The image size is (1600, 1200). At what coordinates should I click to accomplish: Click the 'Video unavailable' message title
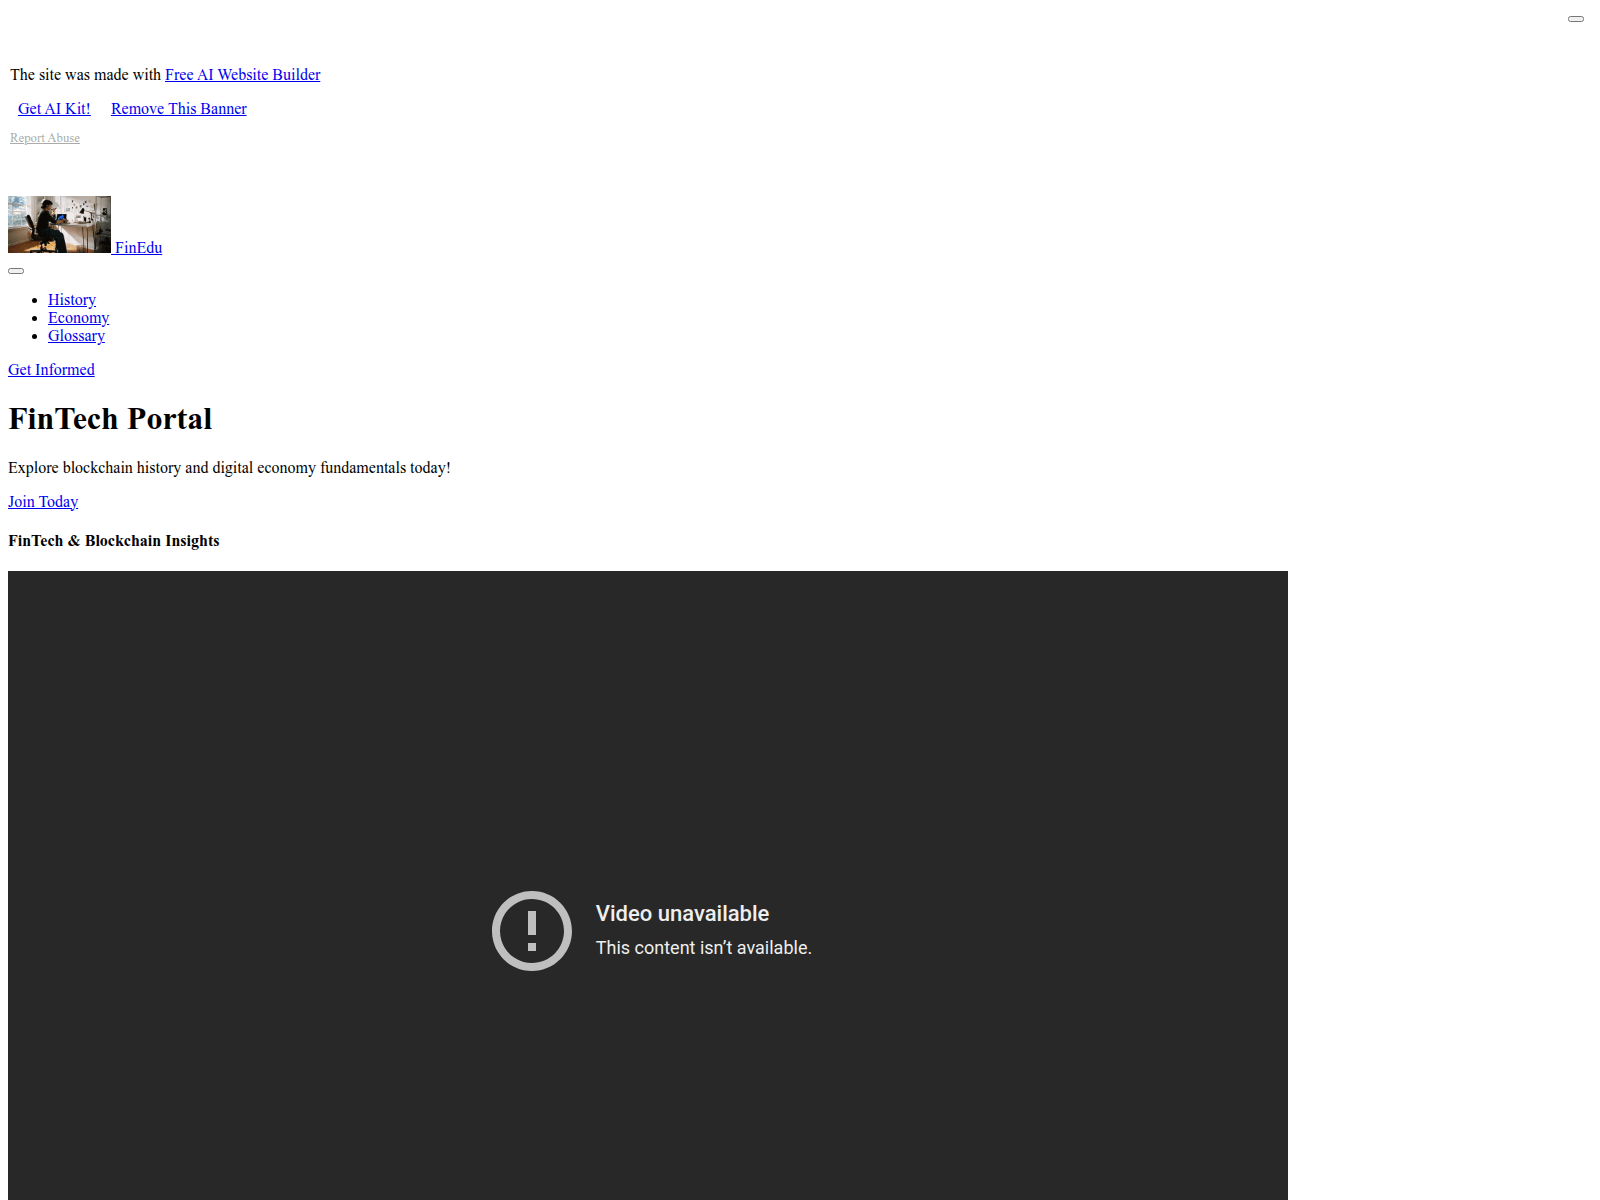coord(682,914)
